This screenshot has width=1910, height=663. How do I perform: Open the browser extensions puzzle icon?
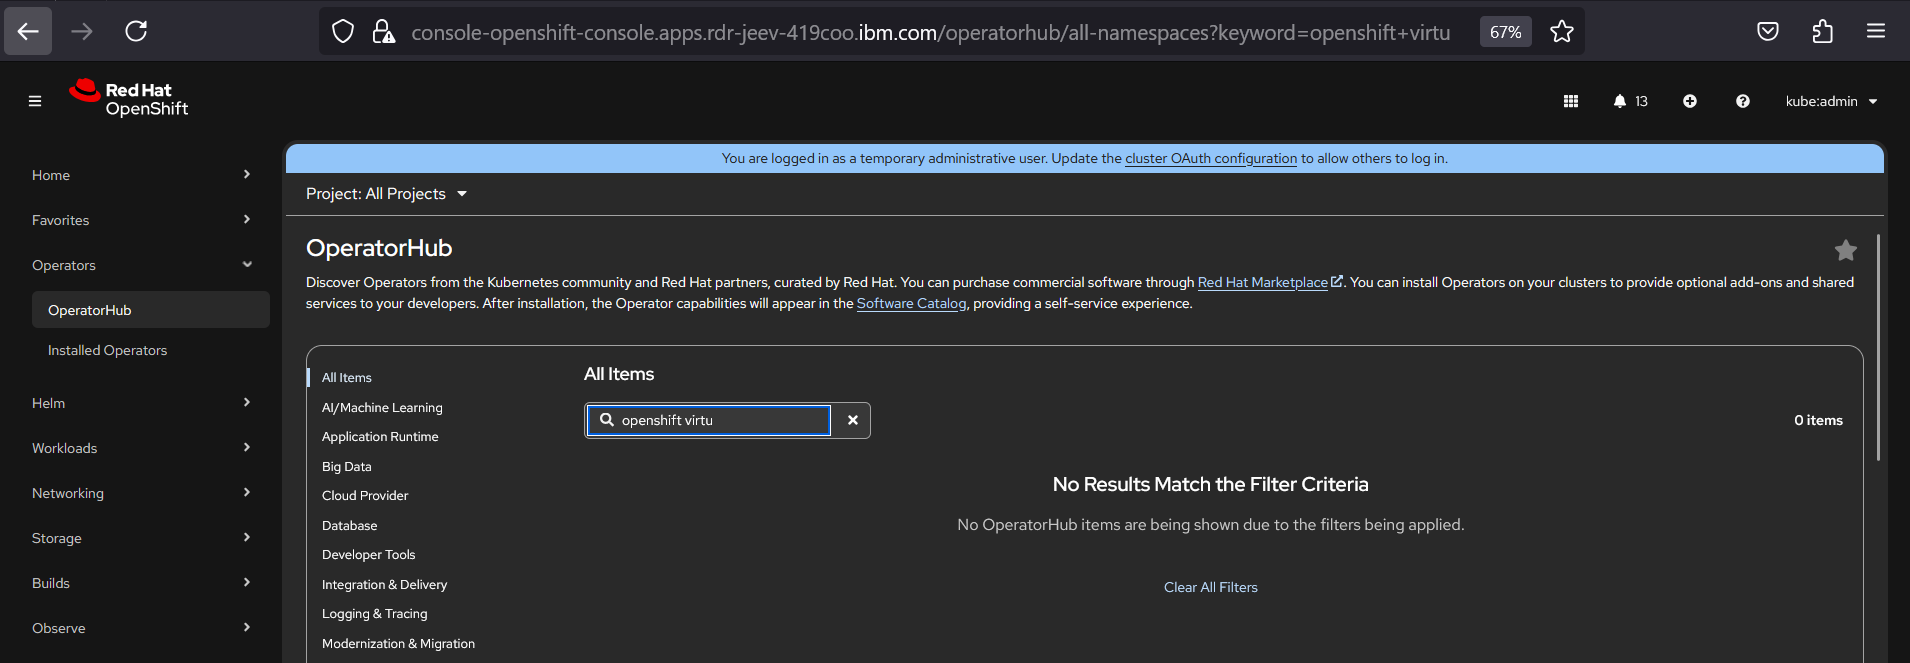1821,32
